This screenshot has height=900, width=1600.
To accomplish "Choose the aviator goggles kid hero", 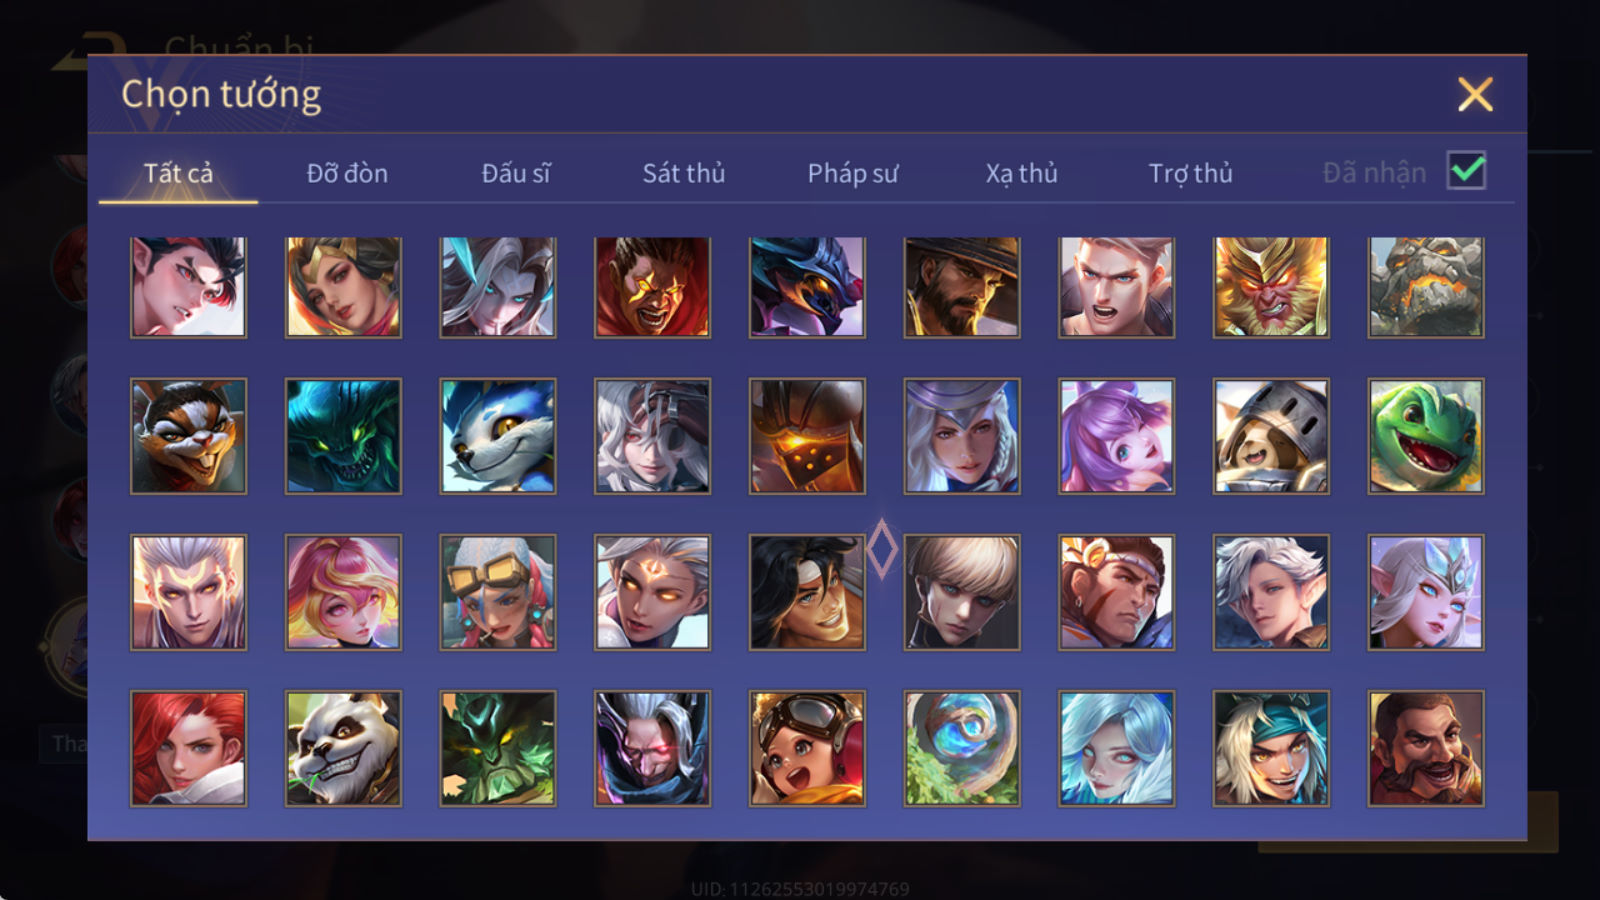I will coord(807,748).
